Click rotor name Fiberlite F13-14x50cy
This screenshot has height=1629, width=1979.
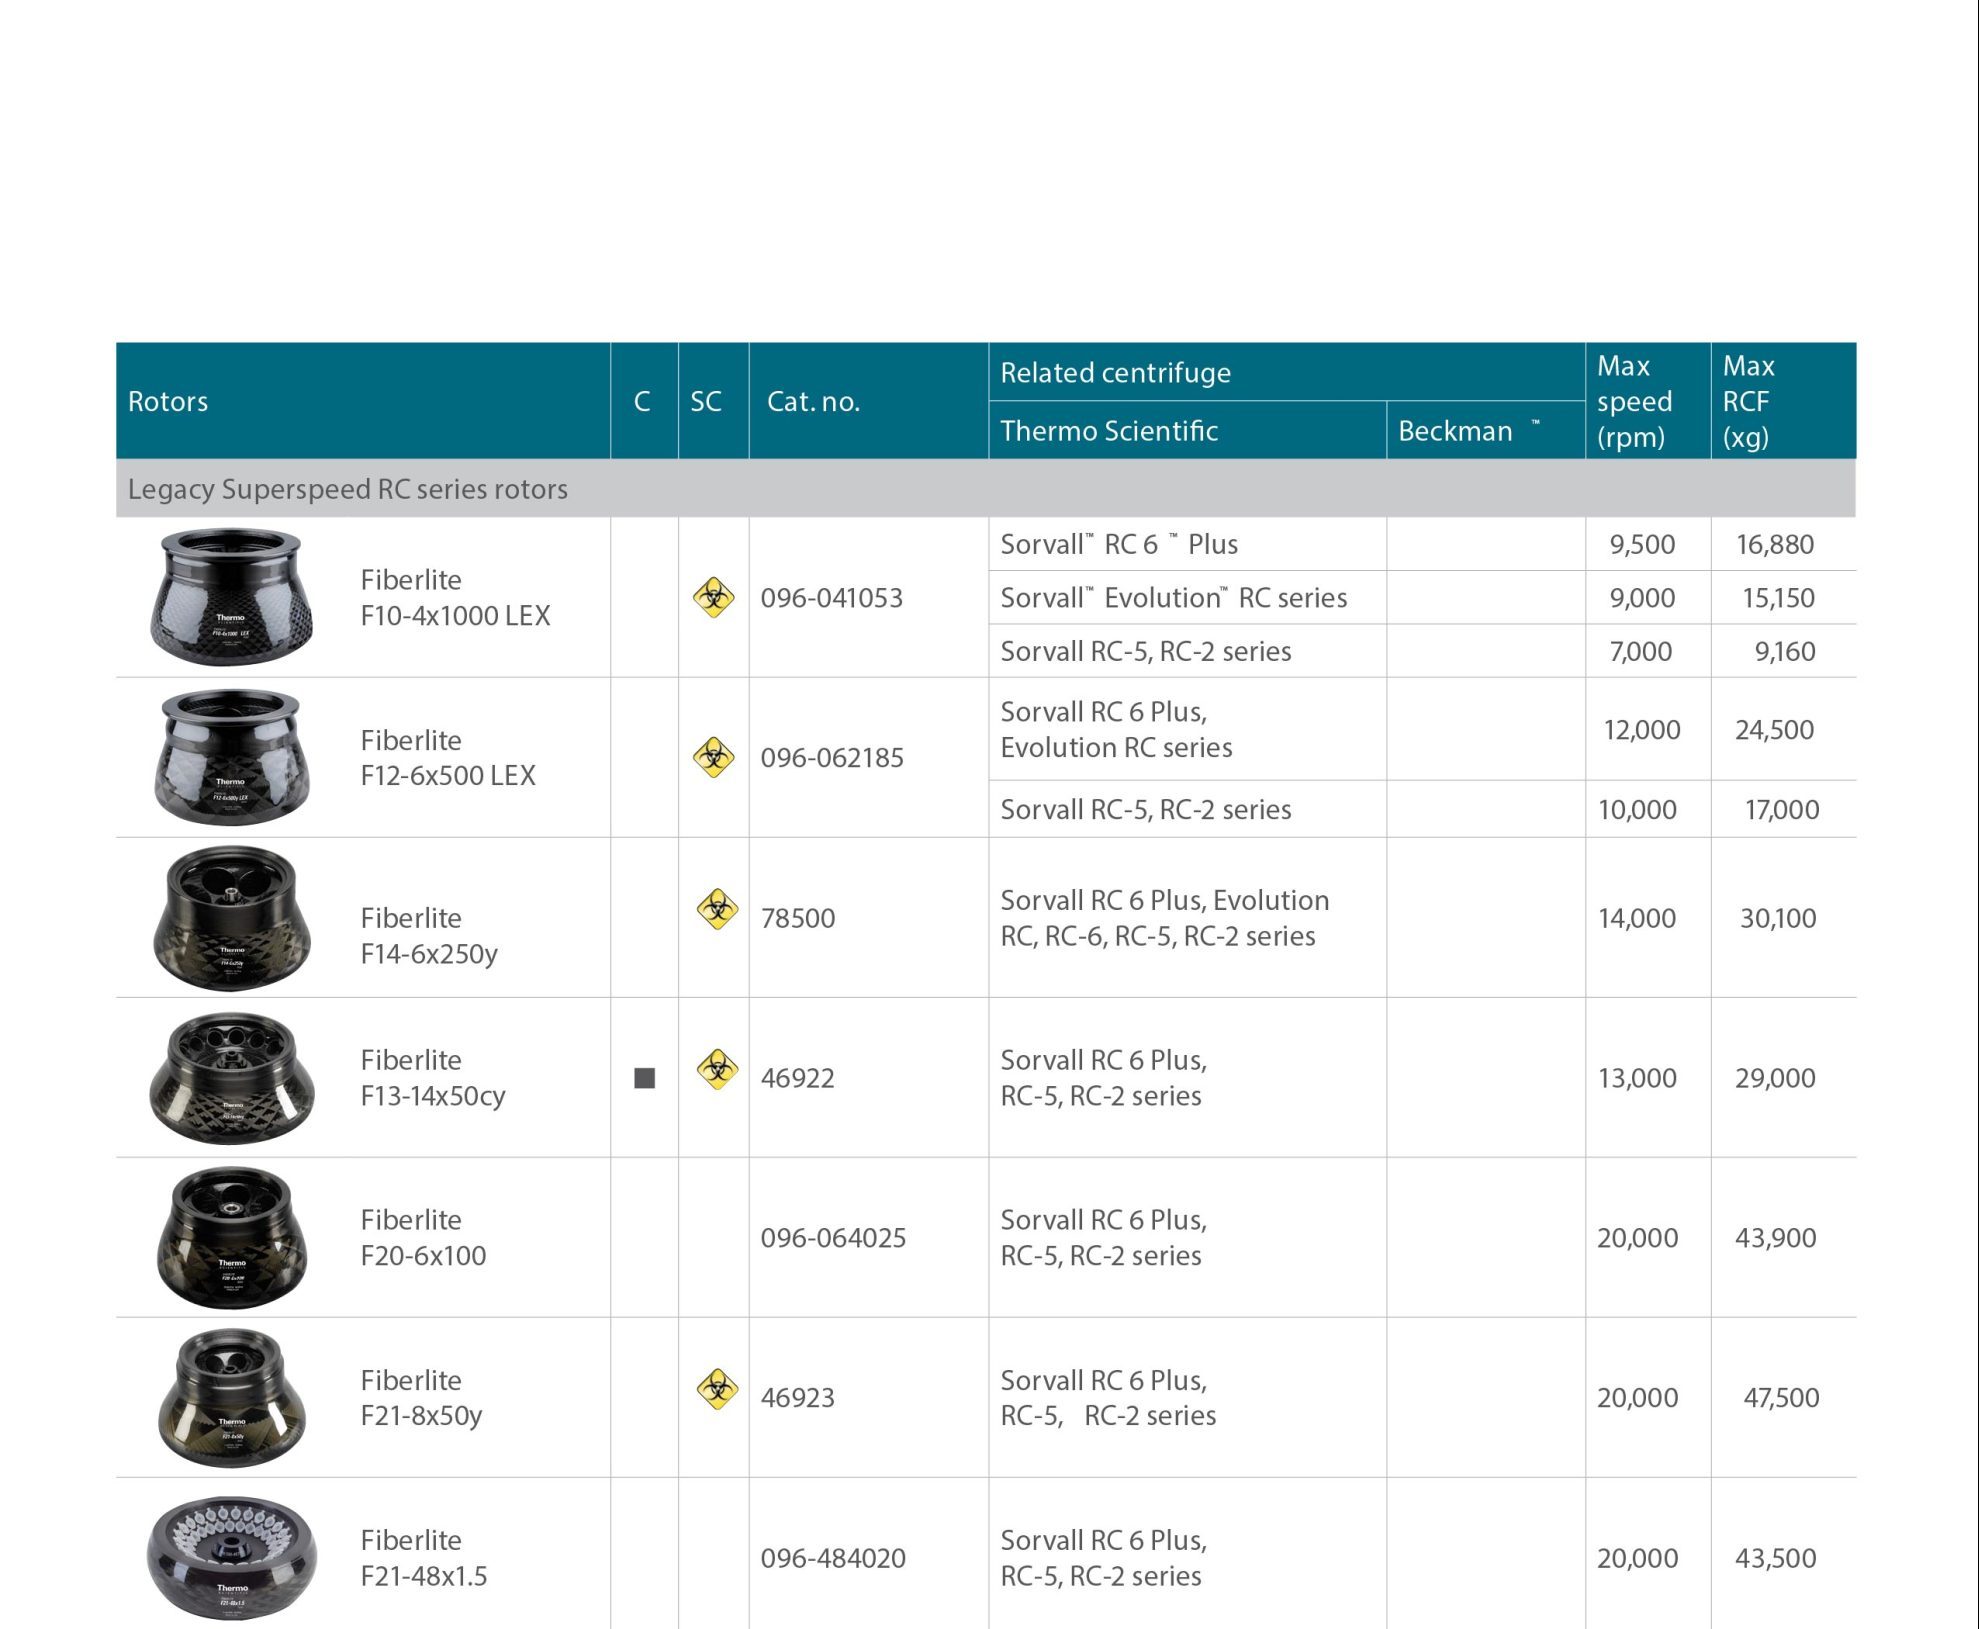click(x=433, y=1077)
